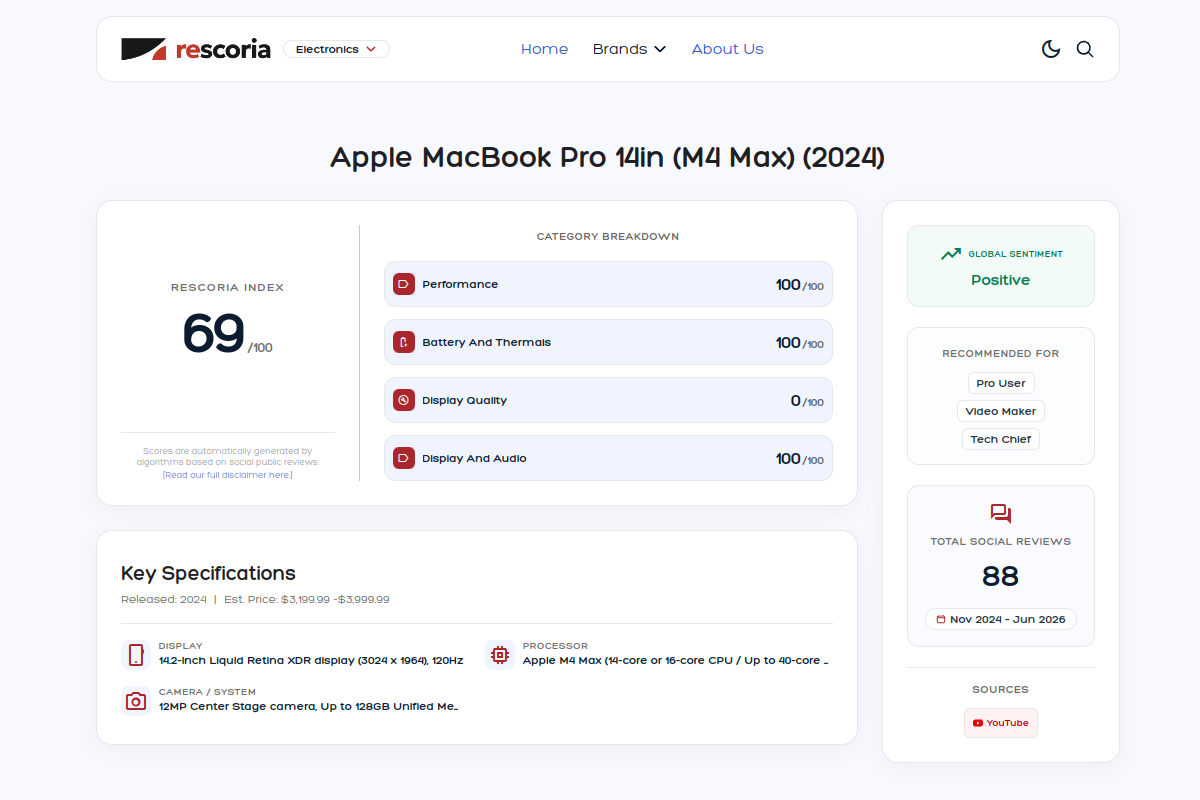
Task: Click the Apple MacBook Pro 14in page title
Action: coord(608,157)
